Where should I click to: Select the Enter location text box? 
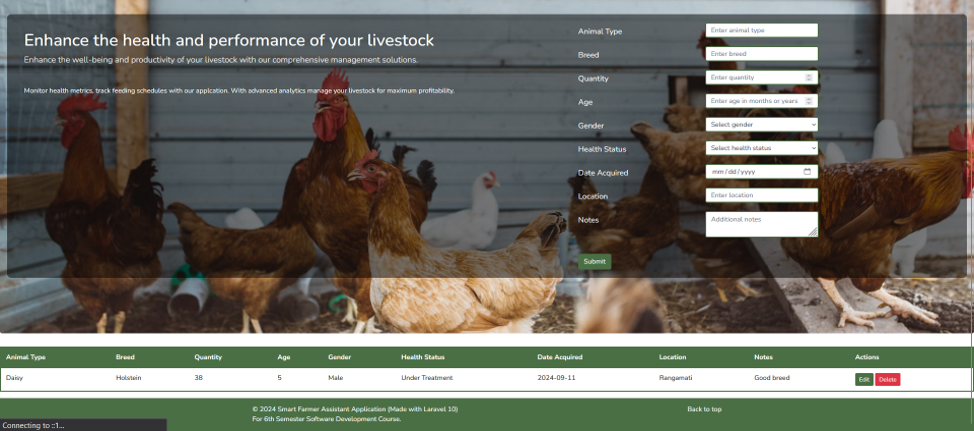(x=761, y=196)
